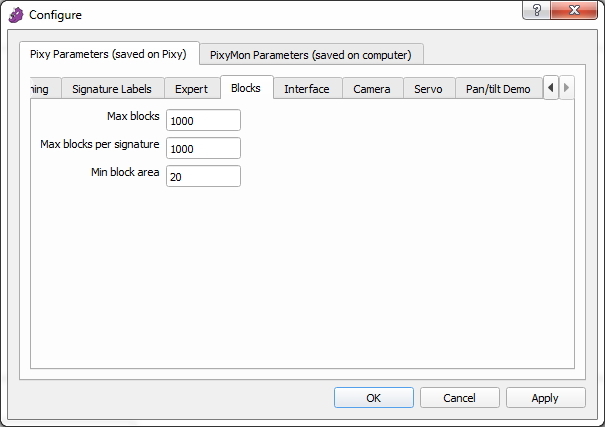Close the Configure dialog window
The height and width of the screenshot is (427, 605).
click(x=574, y=10)
